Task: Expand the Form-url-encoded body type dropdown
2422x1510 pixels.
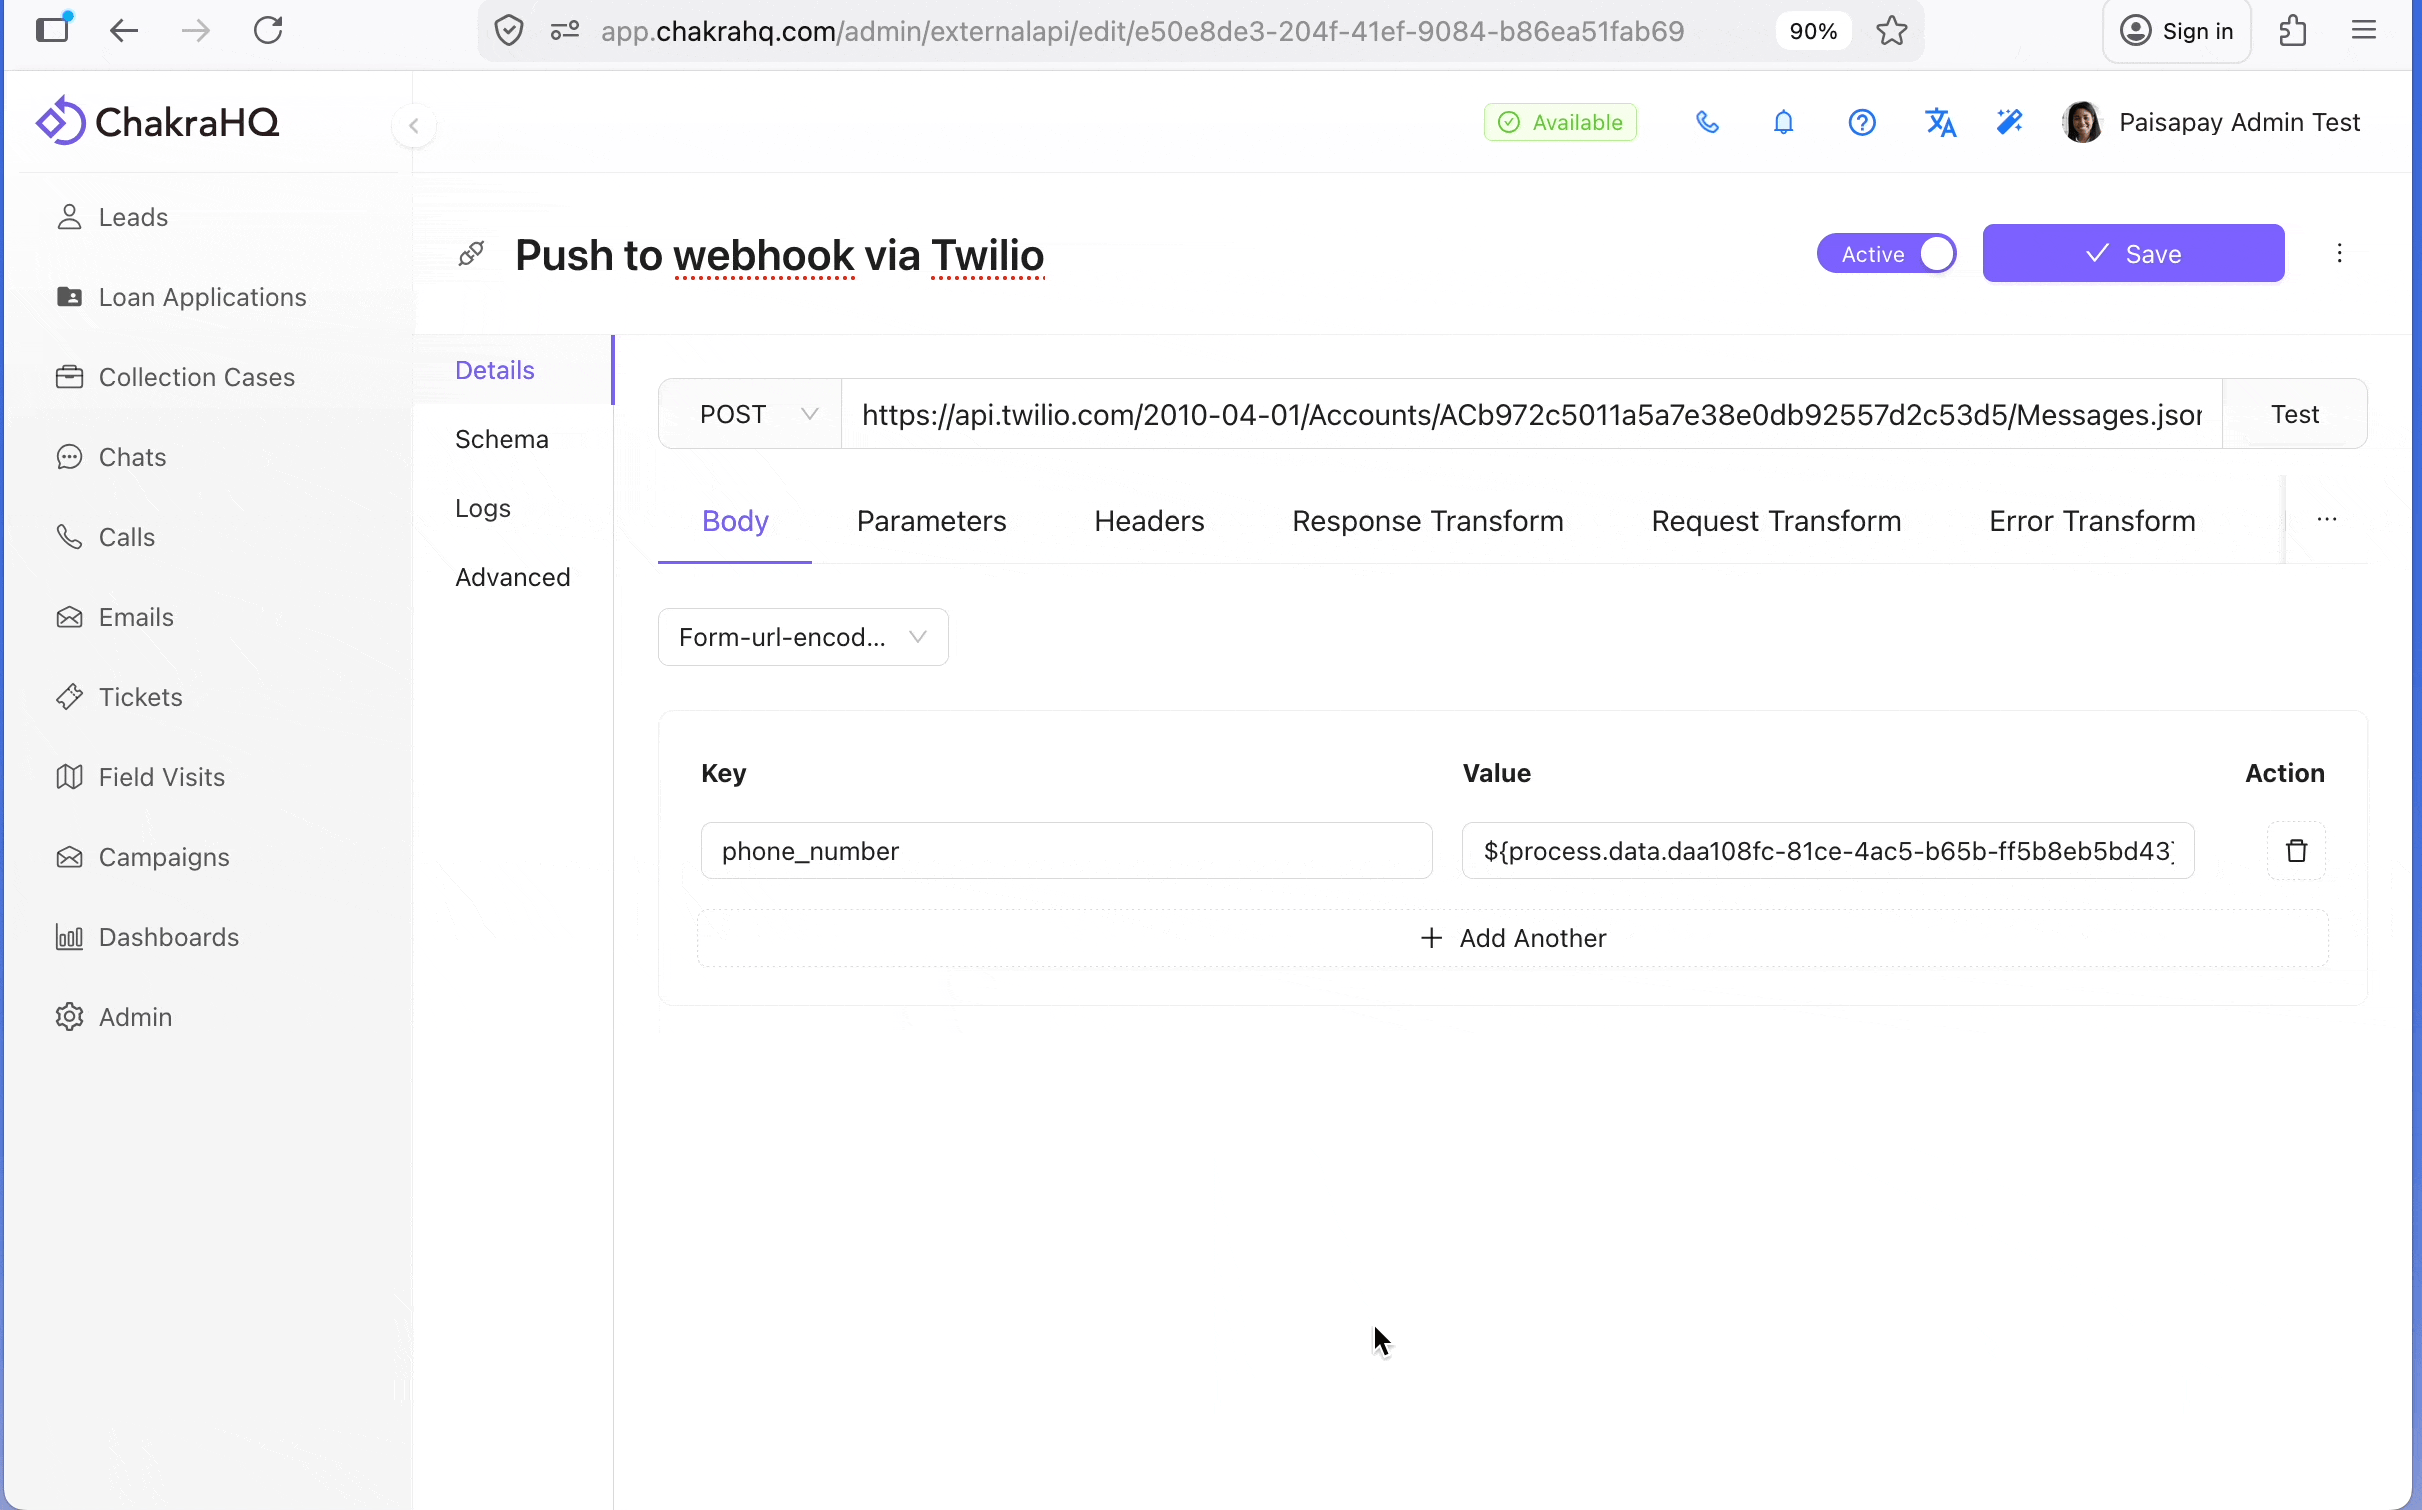Action: [x=803, y=637]
